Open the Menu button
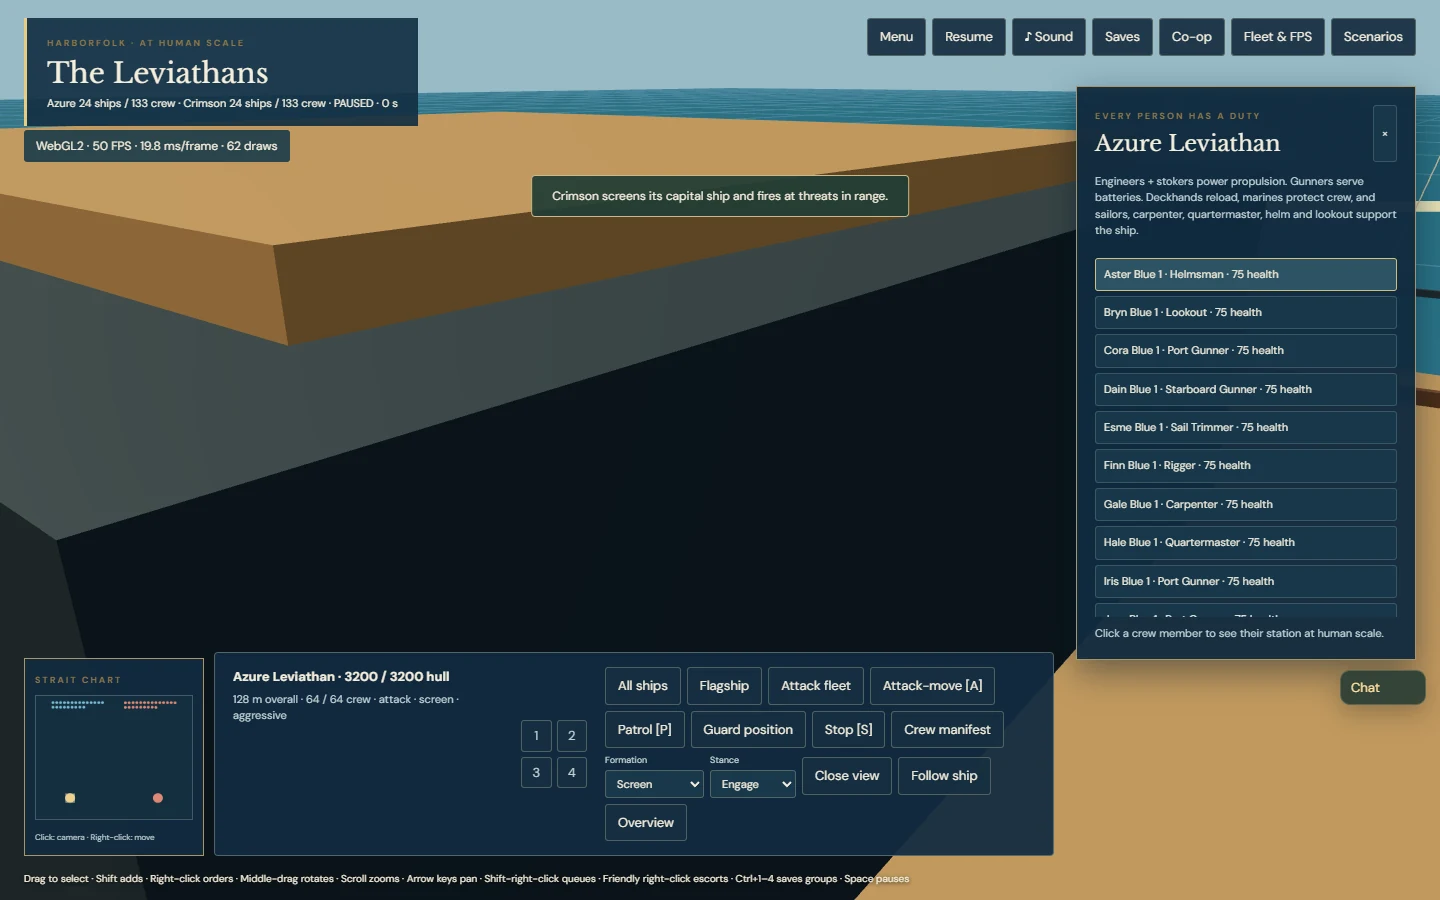 896,37
